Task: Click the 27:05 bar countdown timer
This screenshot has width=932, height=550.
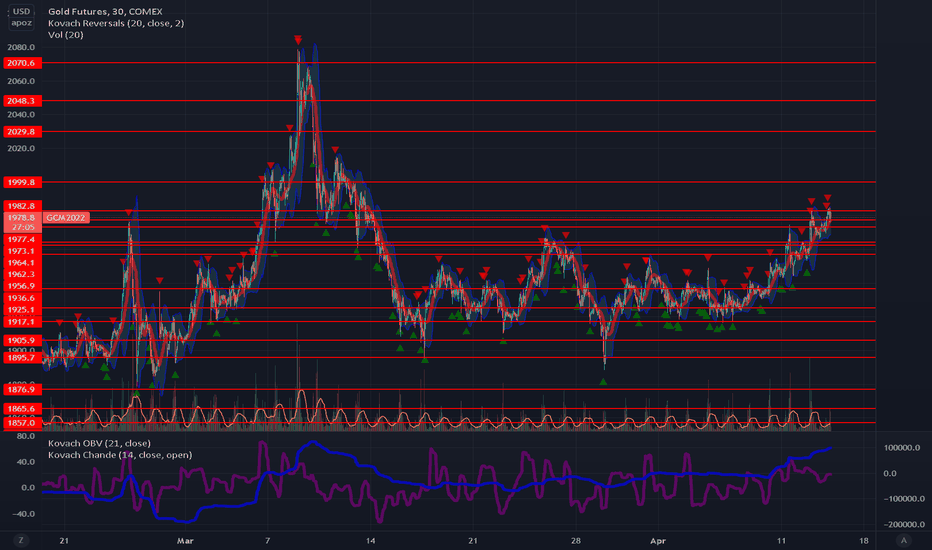Action: pyautogui.click(x=23, y=228)
